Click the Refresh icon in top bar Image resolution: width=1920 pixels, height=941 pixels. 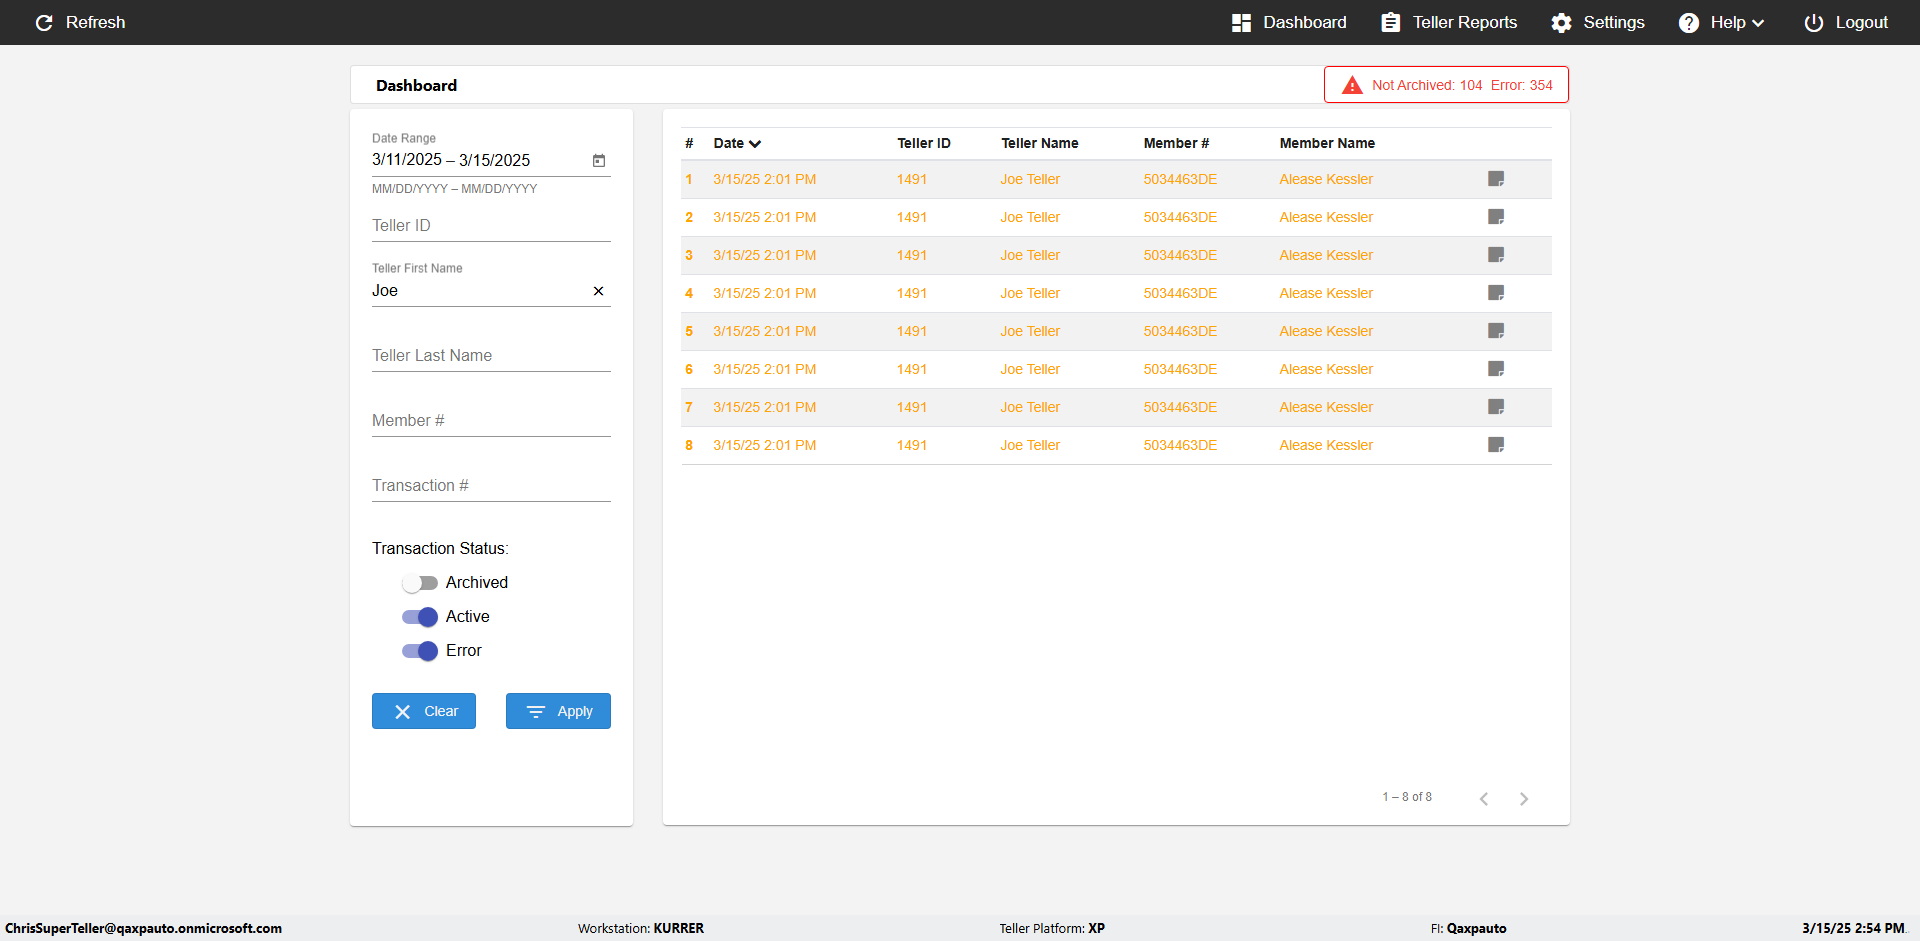coord(44,22)
